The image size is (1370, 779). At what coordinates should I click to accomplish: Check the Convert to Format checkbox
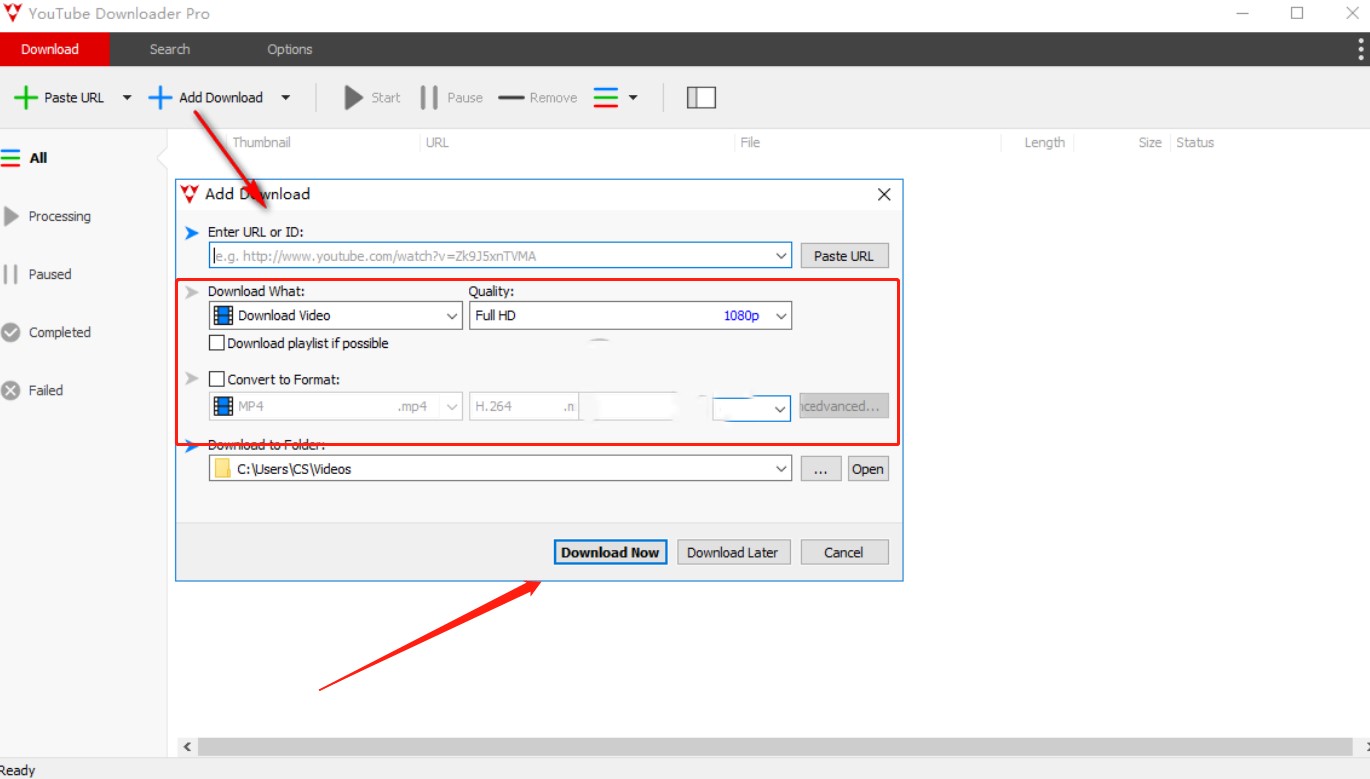[216, 379]
